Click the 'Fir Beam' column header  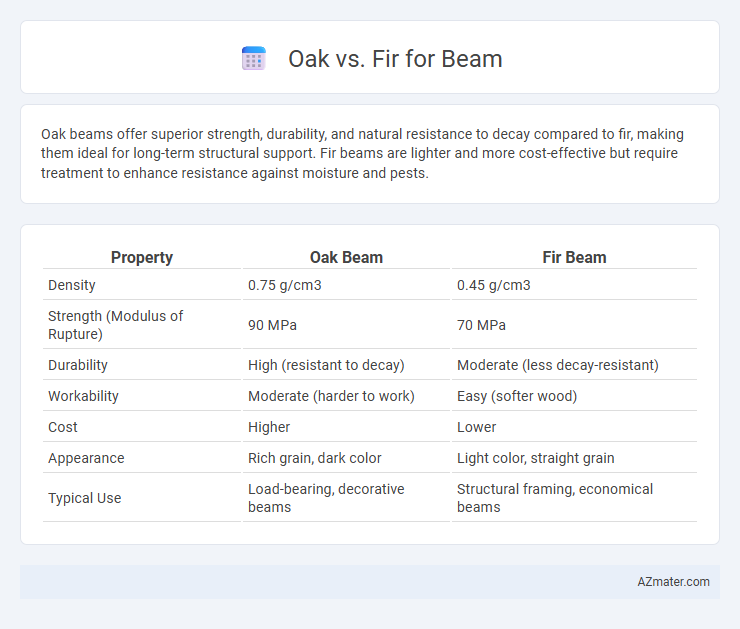point(574,257)
